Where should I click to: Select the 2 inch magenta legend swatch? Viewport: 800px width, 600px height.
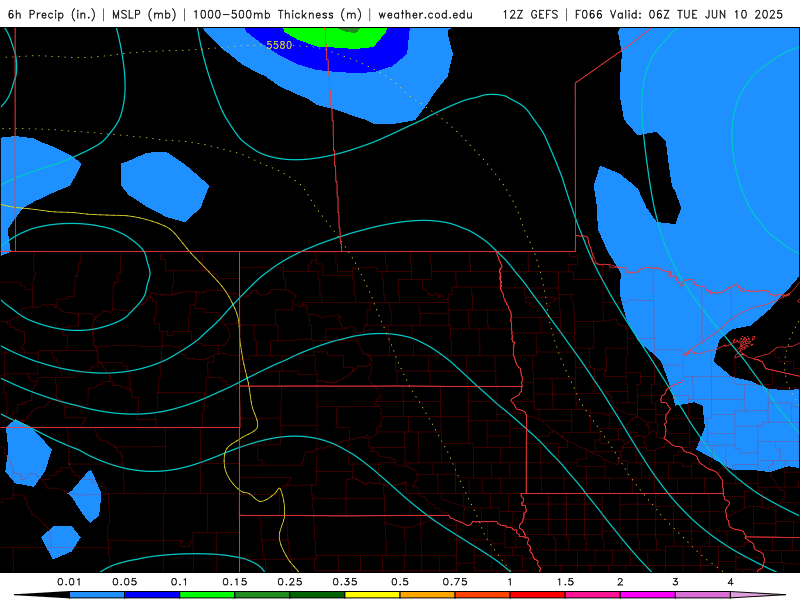pyautogui.click(x=648, y=595)
